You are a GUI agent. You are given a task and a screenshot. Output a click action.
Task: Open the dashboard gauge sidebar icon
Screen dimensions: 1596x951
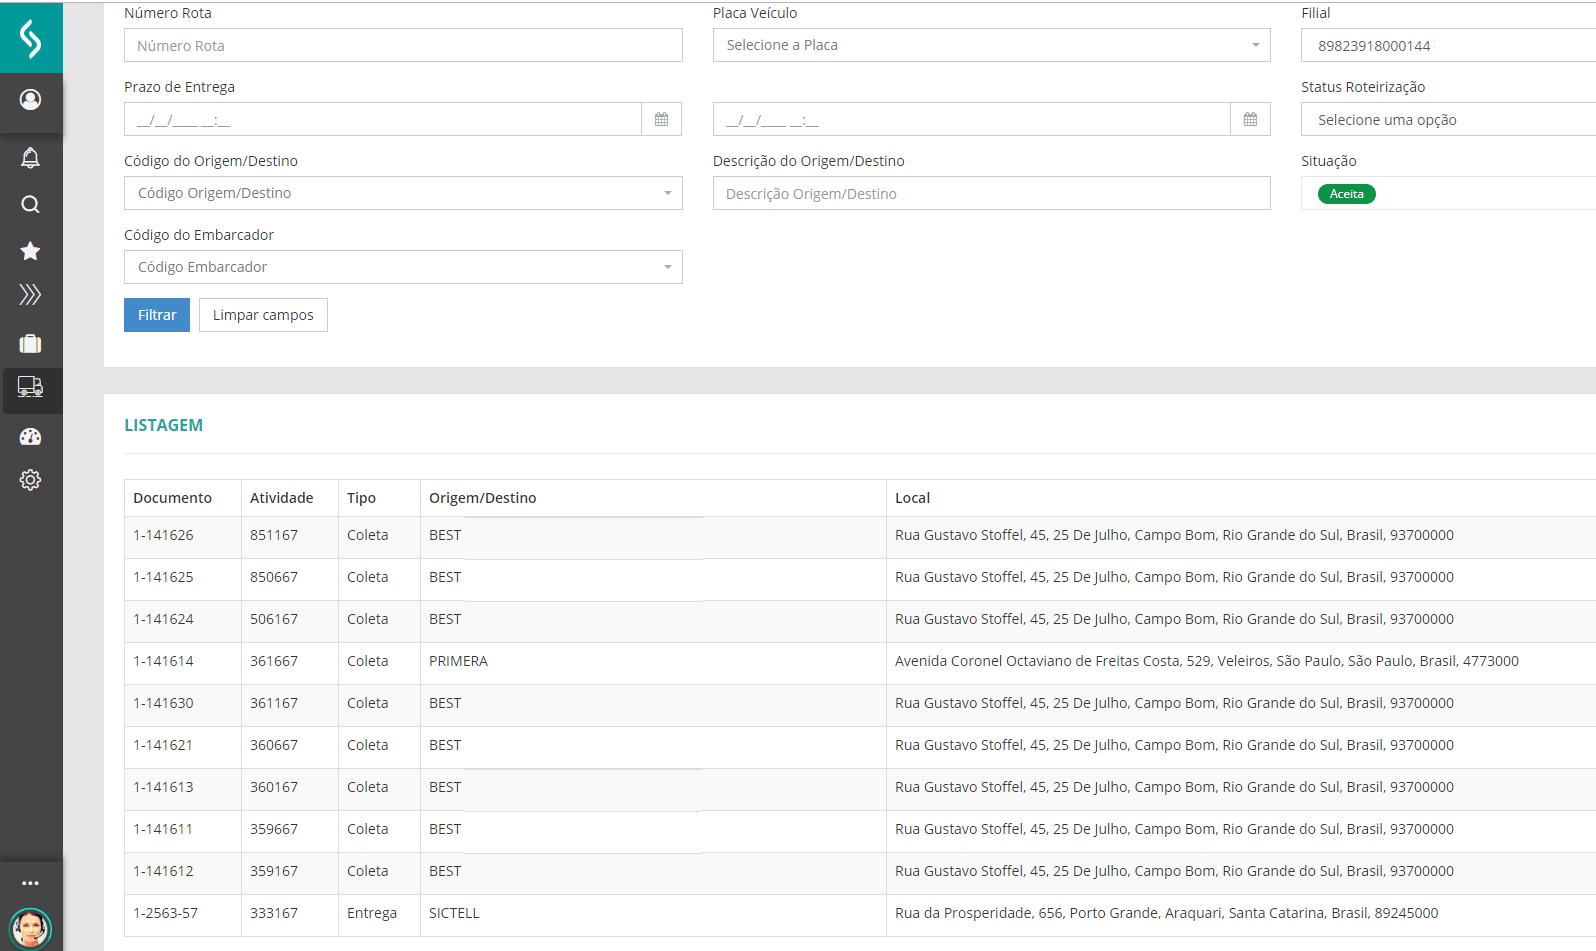pos(31,437)
